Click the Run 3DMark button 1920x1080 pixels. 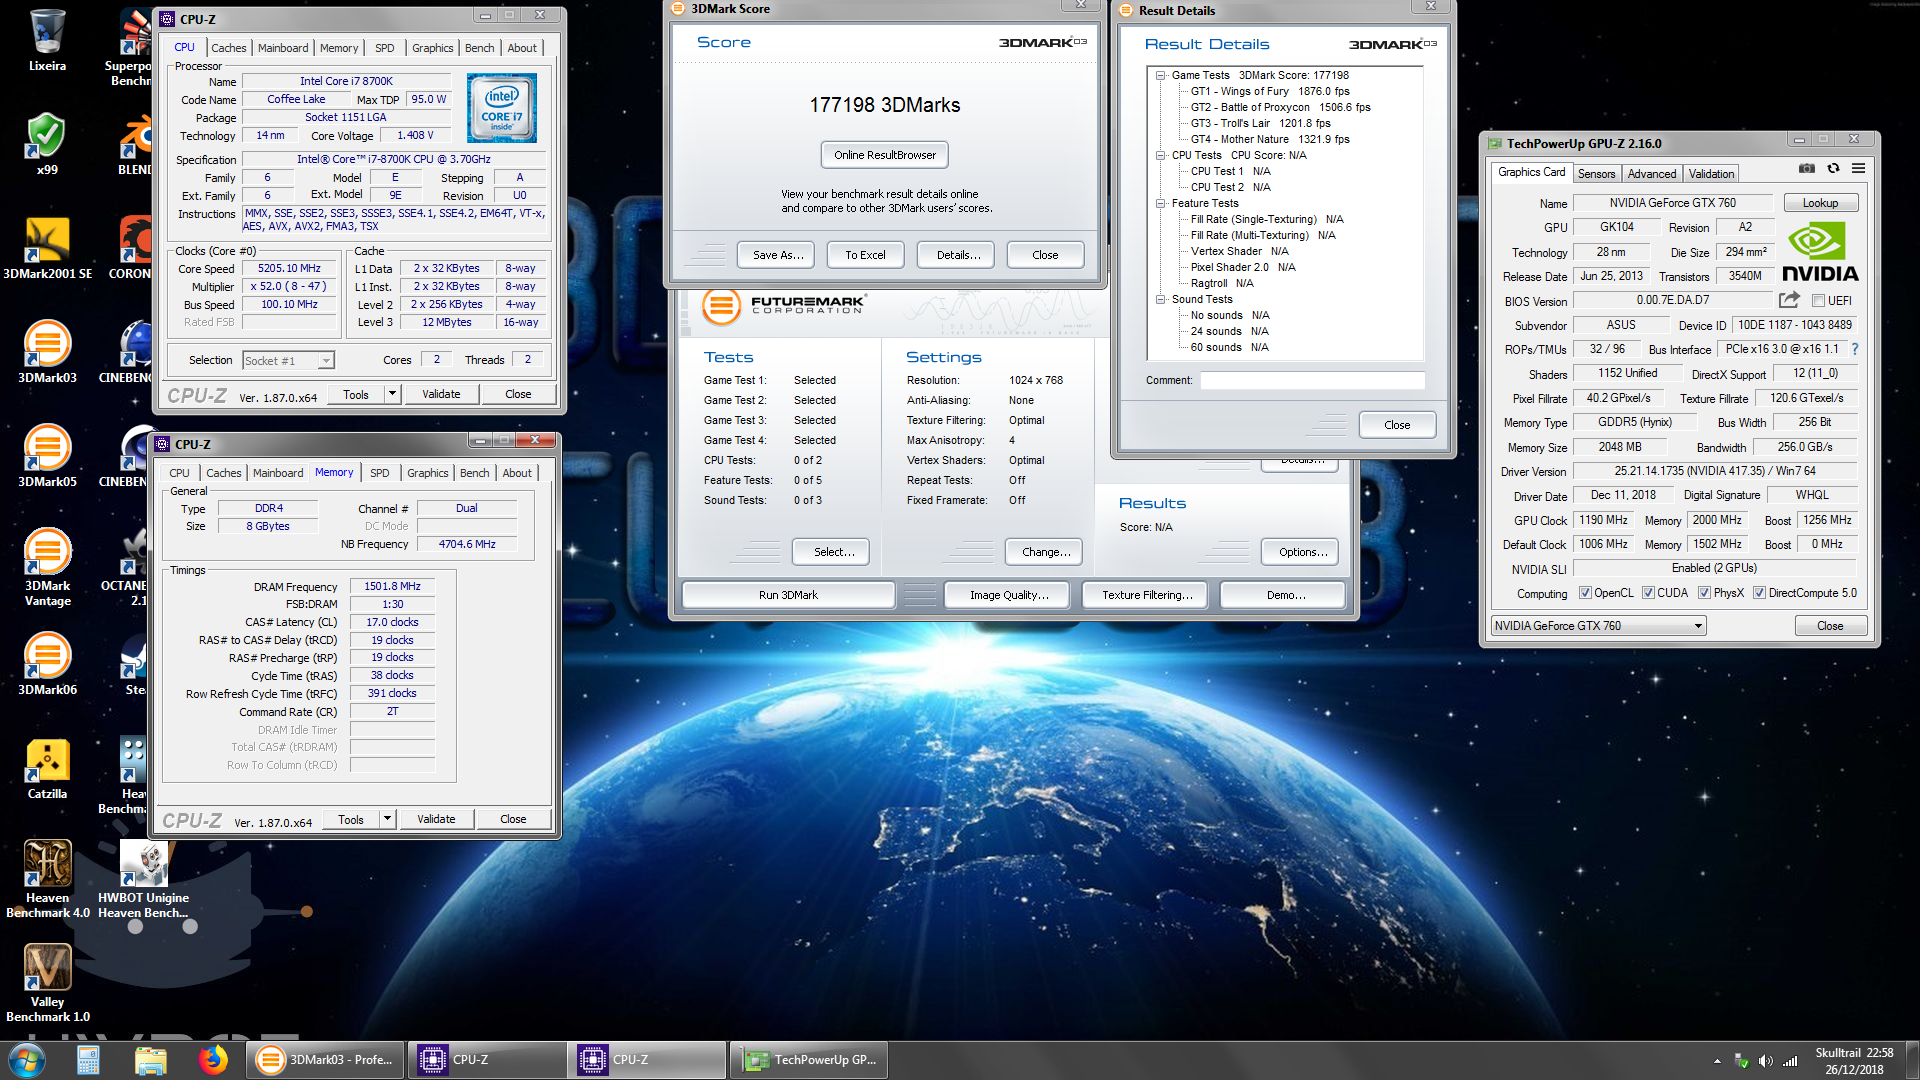point(788,595)
